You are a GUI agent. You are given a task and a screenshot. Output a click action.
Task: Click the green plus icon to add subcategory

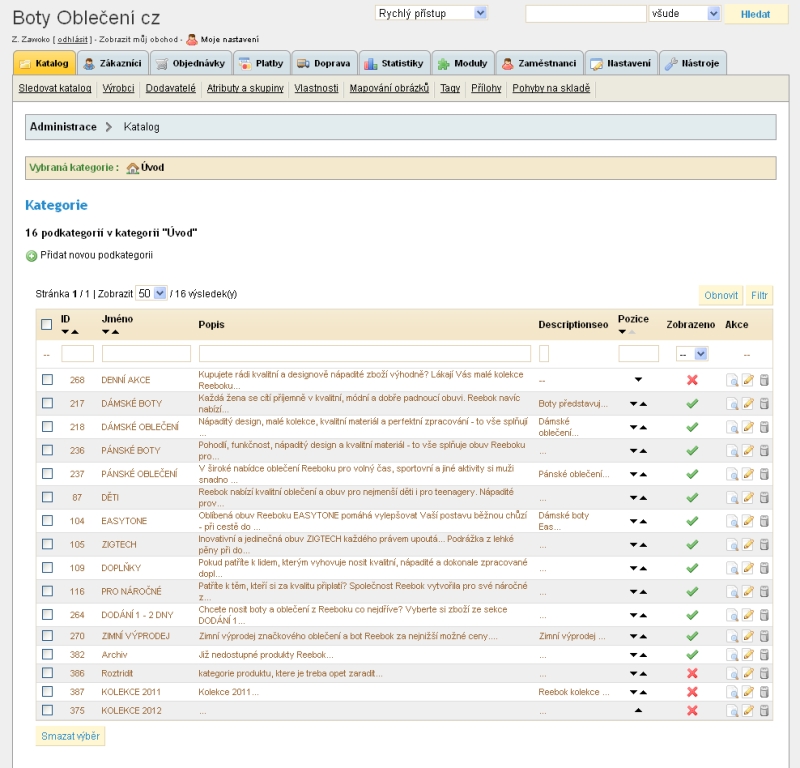(x=31, y=255)
